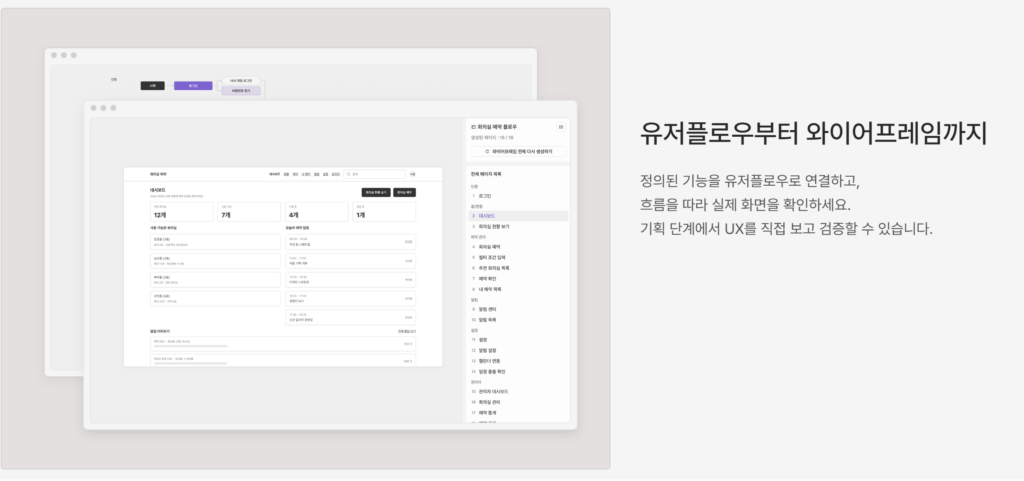This screenshot has width=1024, height=481.
Task: Open page 3 회의실 현황 보기
Action: pos(519,226)
